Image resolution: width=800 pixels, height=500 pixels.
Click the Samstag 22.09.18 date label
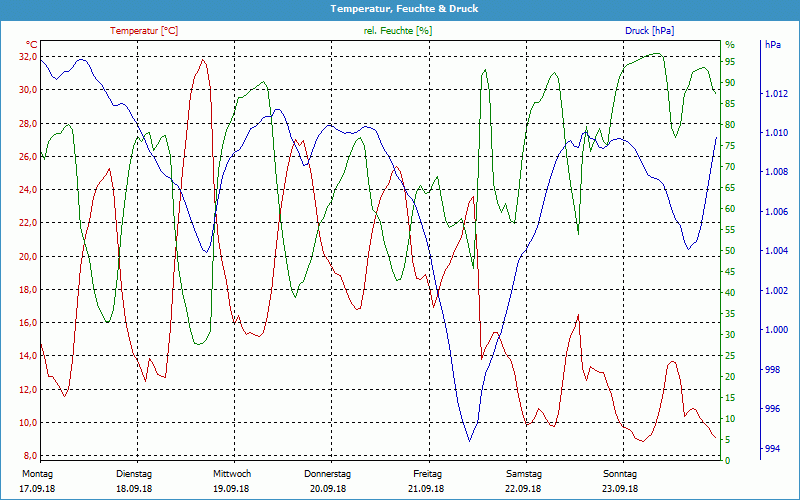point(523,481)
